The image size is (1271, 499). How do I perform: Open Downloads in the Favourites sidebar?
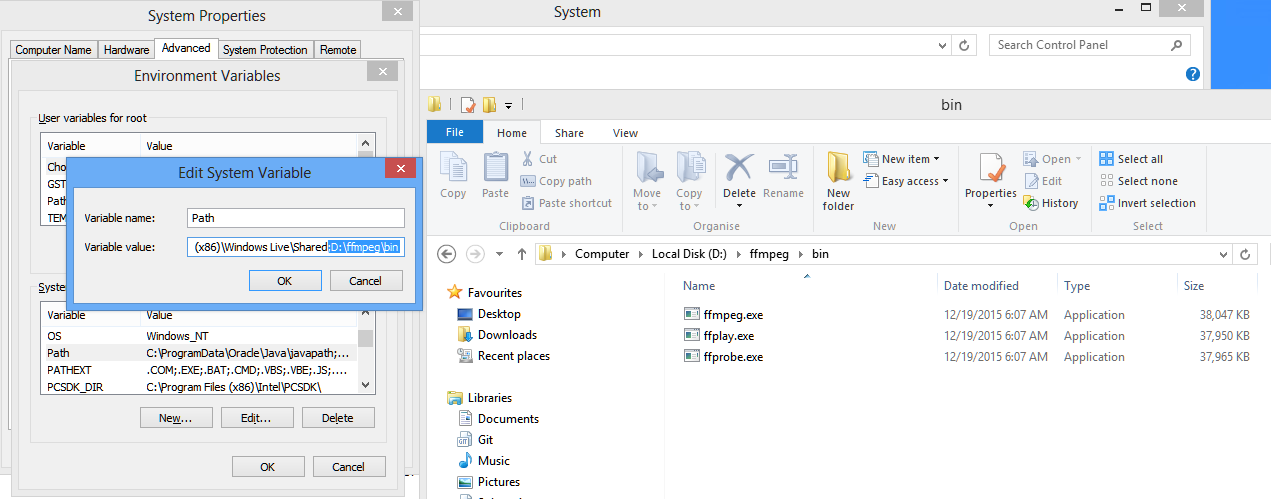507,335
